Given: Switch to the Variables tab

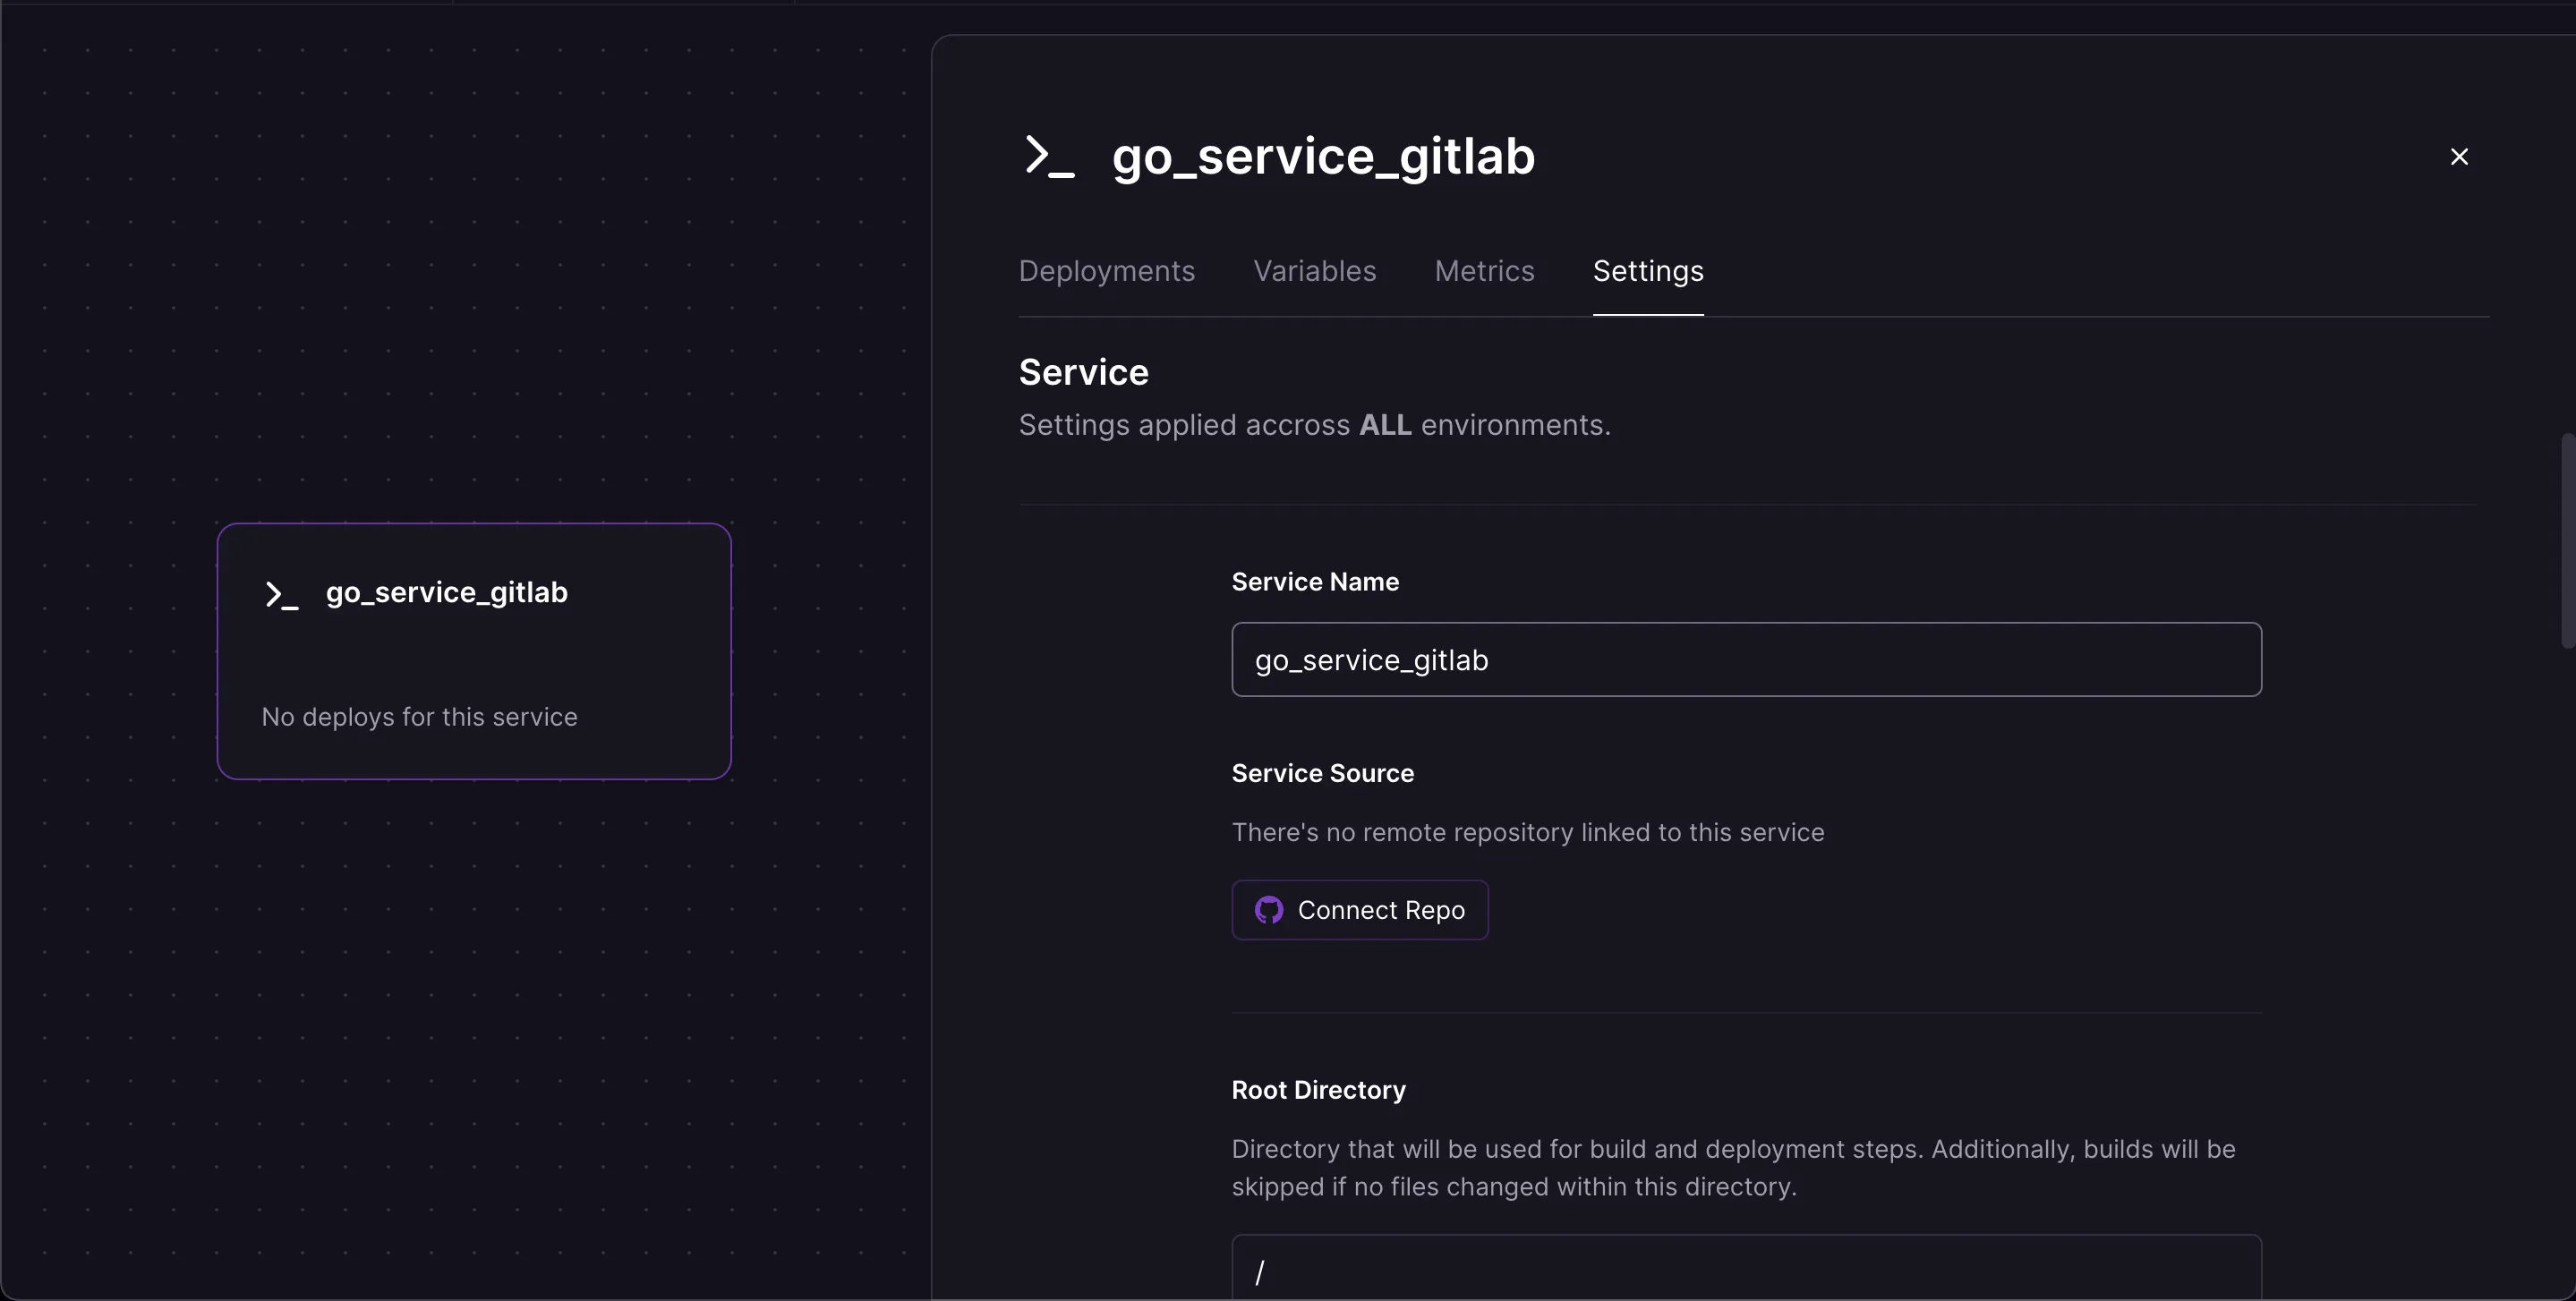Looking at the screenshot, I should click(x=1314, y=271).
